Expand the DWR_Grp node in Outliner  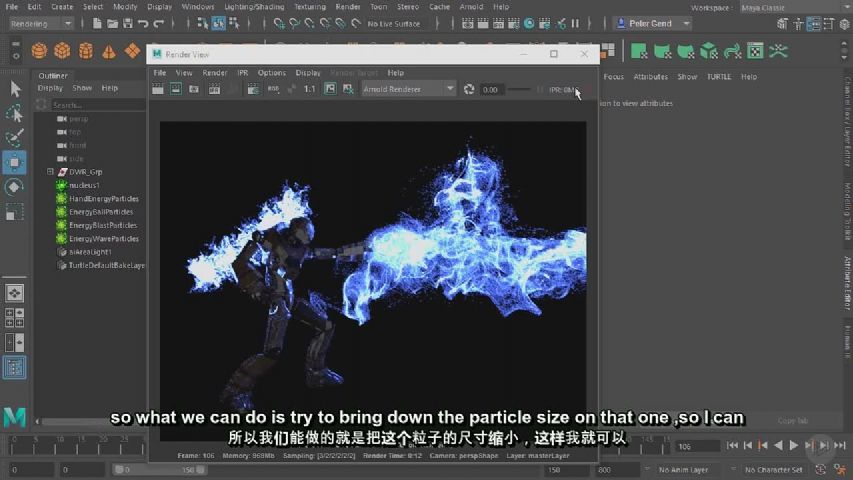coord(50,171)
